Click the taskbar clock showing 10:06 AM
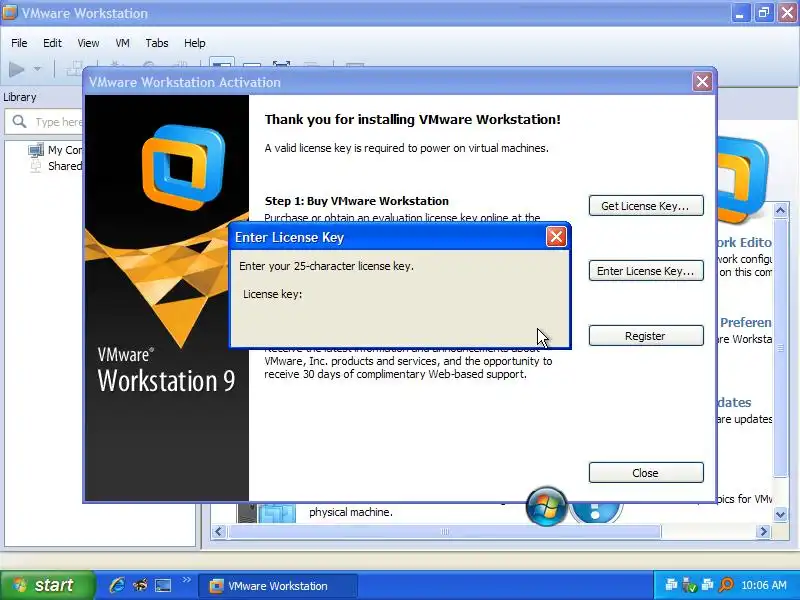Image resolution: width=800 pixels, height=600 pixels. pyautogui.click(x=764, y=585)
